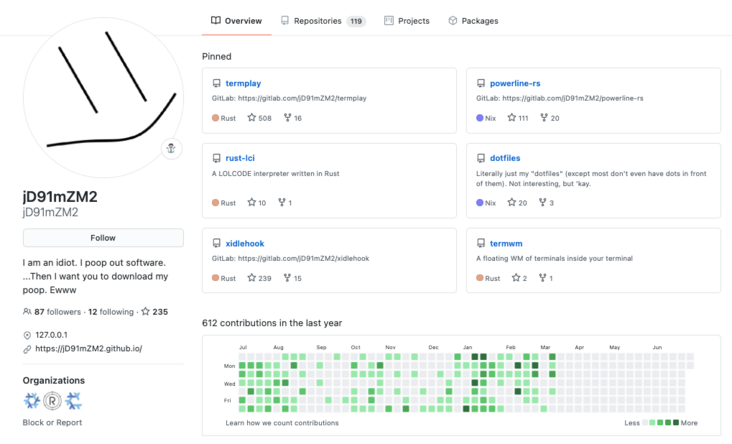The height and width of the screenshot is (444, 732).
Task: Click the status badge icon on avatar
Action: 171,148
